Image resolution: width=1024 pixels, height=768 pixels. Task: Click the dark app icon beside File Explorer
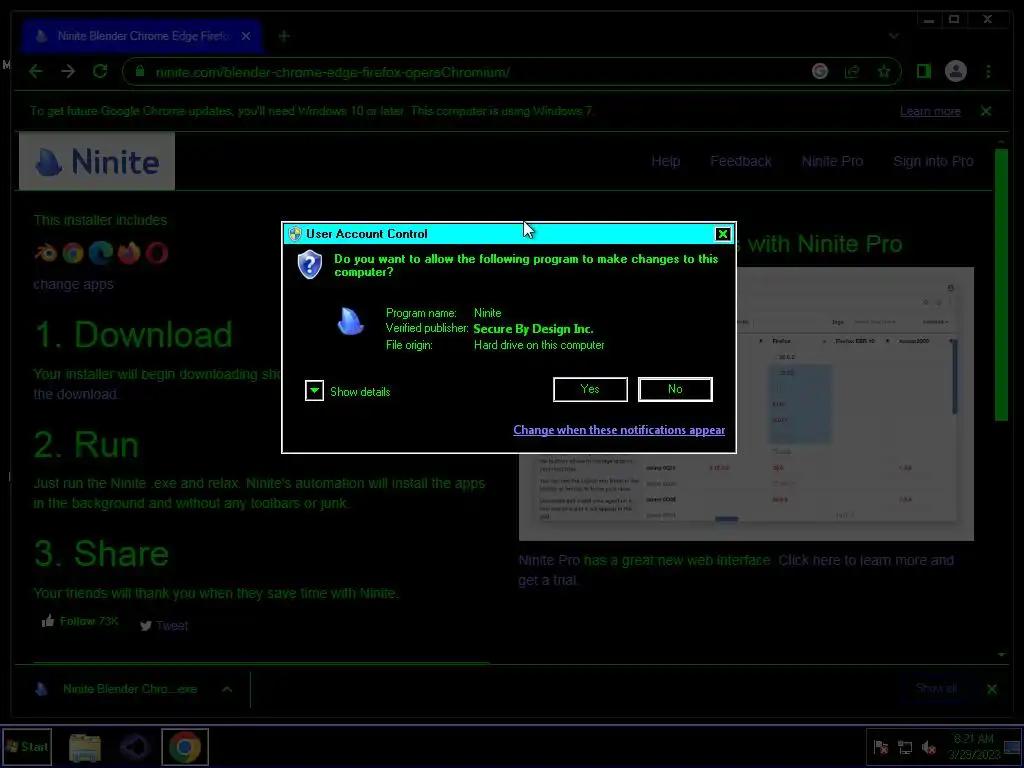pos(135,747)
